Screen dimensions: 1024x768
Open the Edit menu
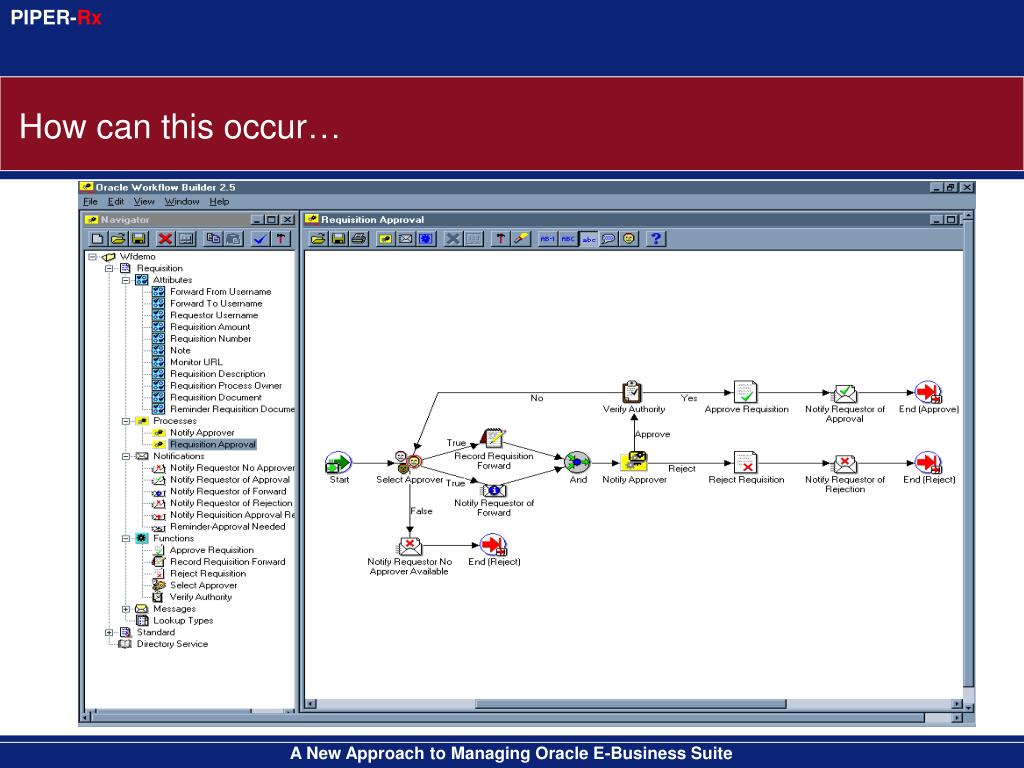pyautogui.click(x=116, y=202)
